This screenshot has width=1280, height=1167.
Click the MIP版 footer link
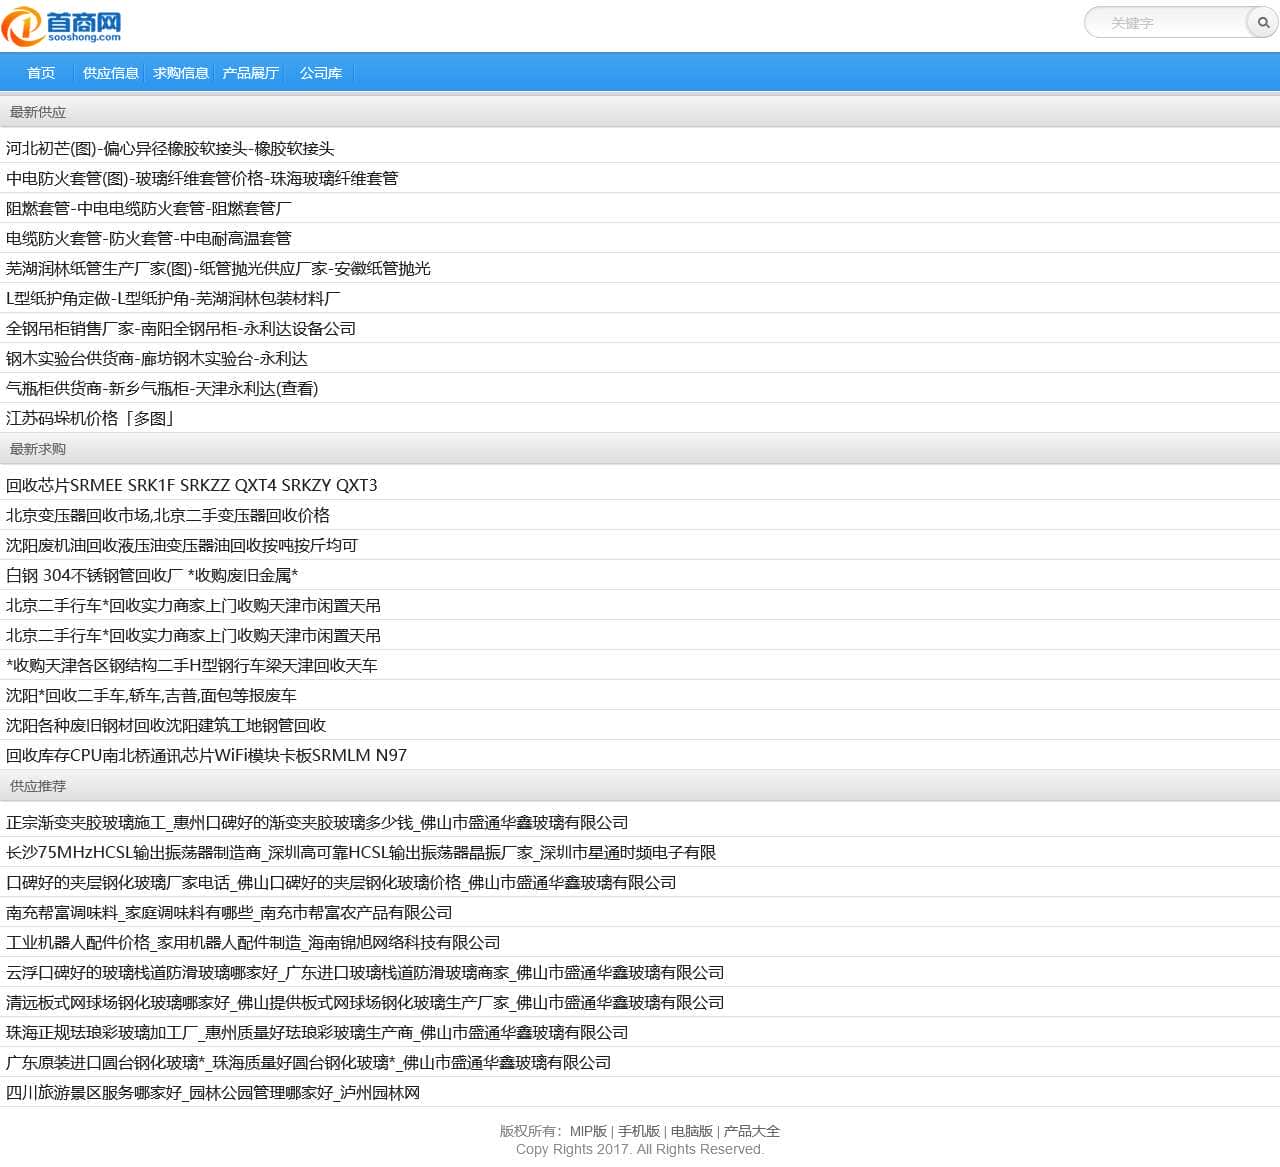point(589,1131)
